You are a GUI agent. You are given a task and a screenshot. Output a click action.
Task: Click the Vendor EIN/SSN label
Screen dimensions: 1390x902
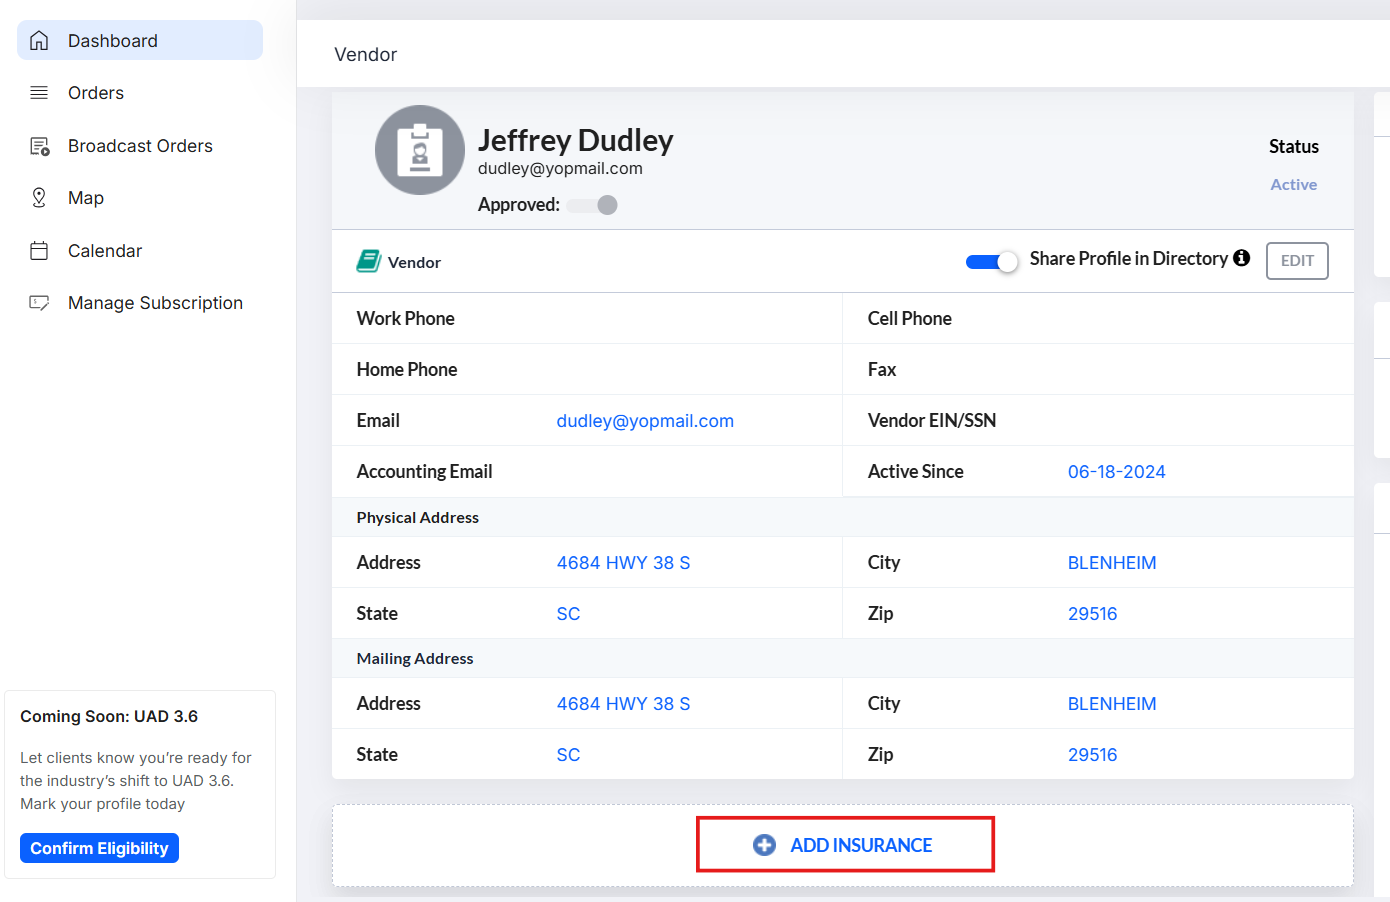931,421
